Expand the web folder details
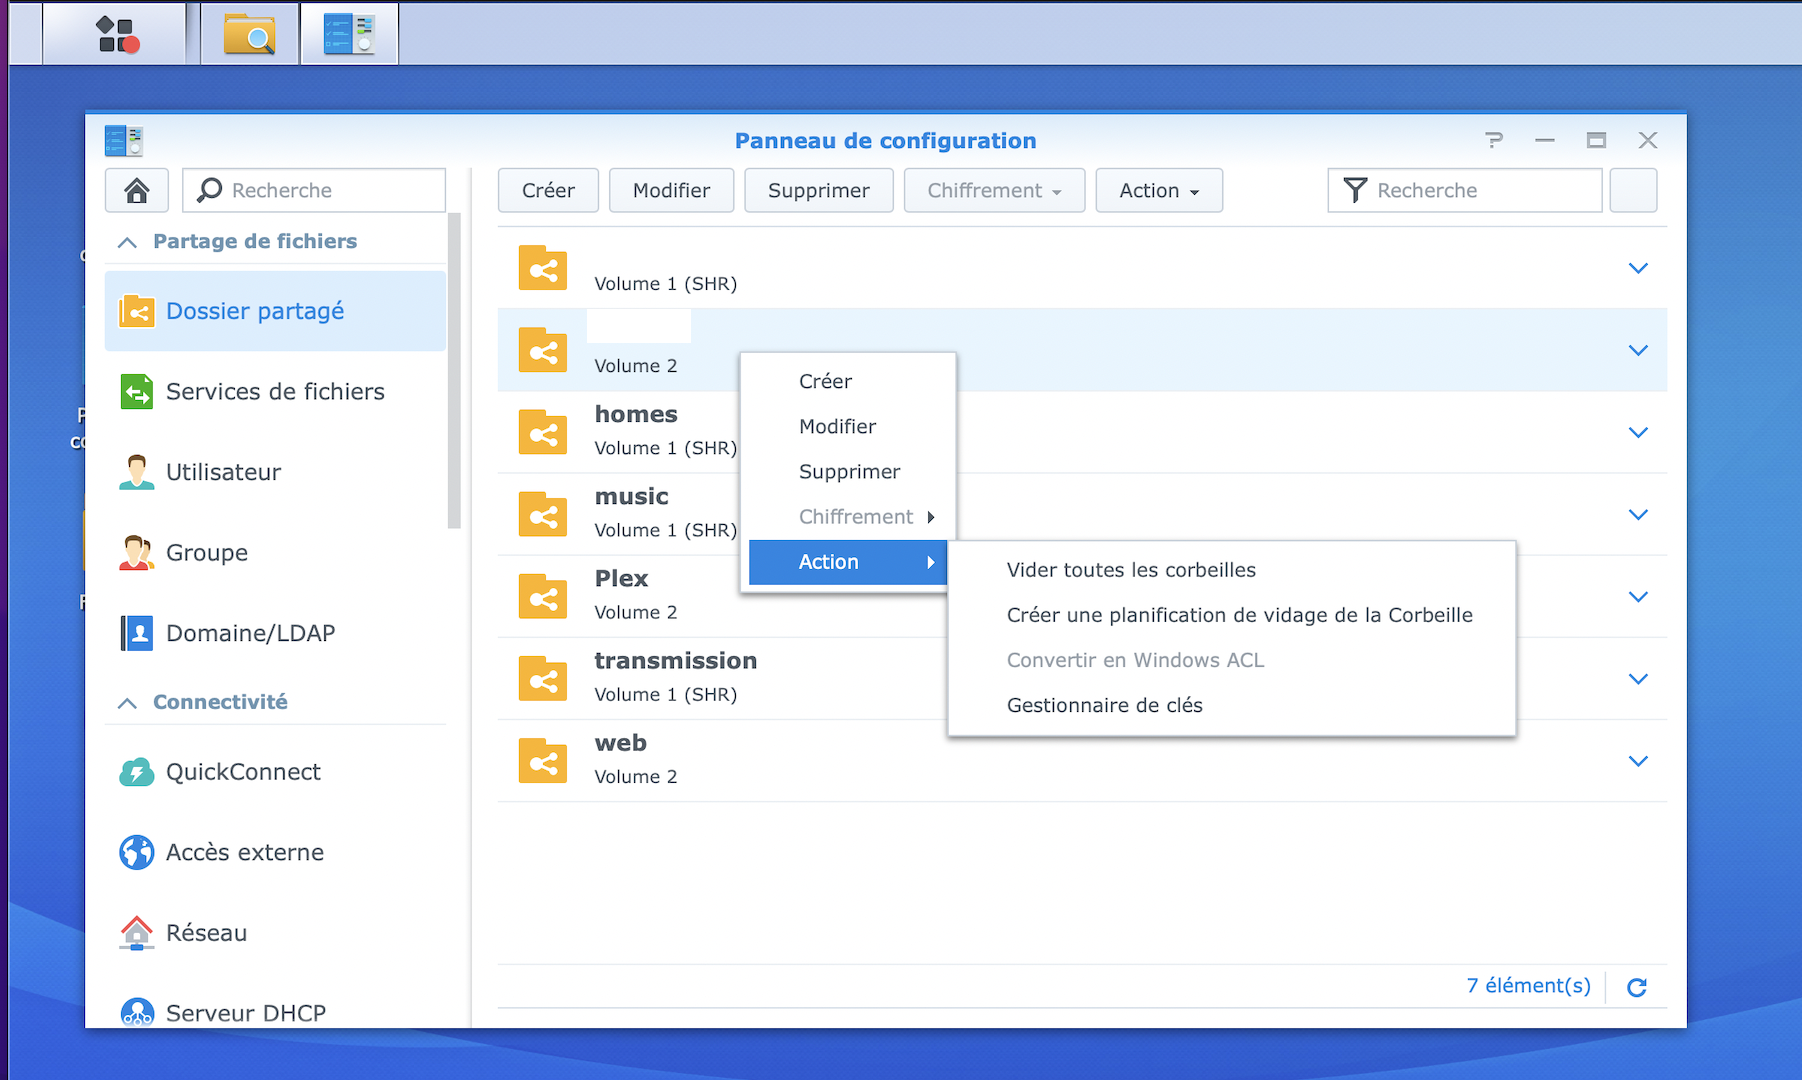This screenshot has height=1080, width=1802. pos(1638,761)
